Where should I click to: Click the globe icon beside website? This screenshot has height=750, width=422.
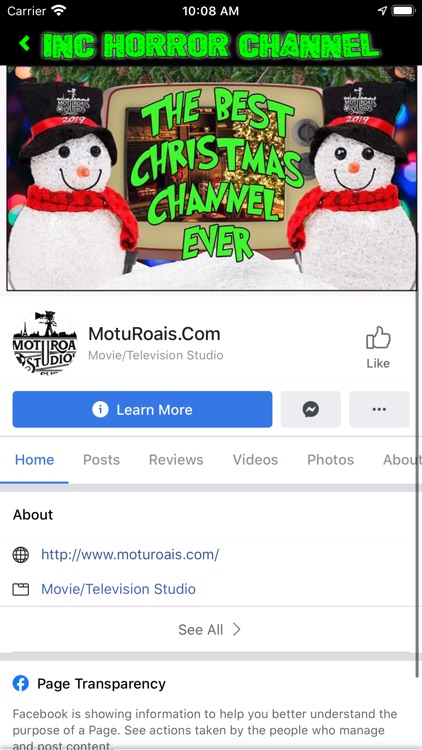[x=21, y=555]
